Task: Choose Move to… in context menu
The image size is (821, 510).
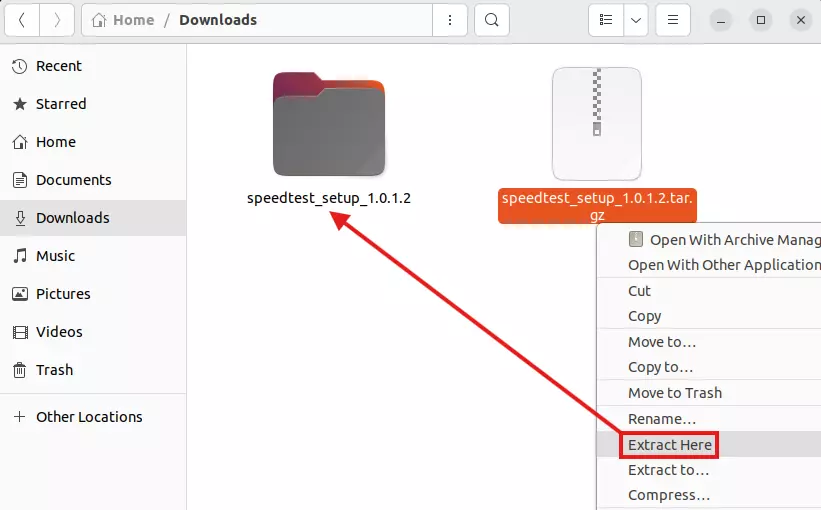Action: coord(709,342)
